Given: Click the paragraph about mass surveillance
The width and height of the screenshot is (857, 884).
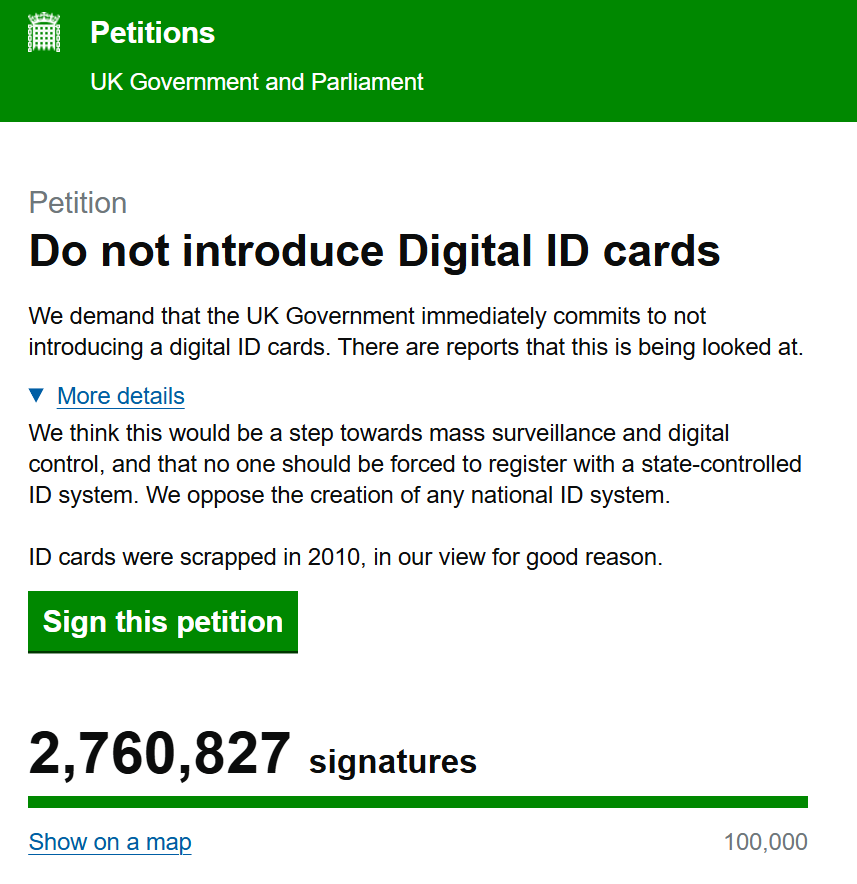Looking at the screenshot, I should pos(379,434).
